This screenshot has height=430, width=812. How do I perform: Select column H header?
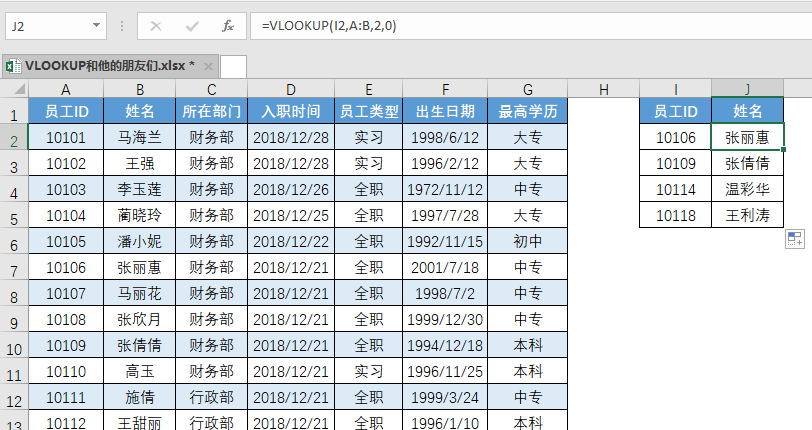pos(604,89)
